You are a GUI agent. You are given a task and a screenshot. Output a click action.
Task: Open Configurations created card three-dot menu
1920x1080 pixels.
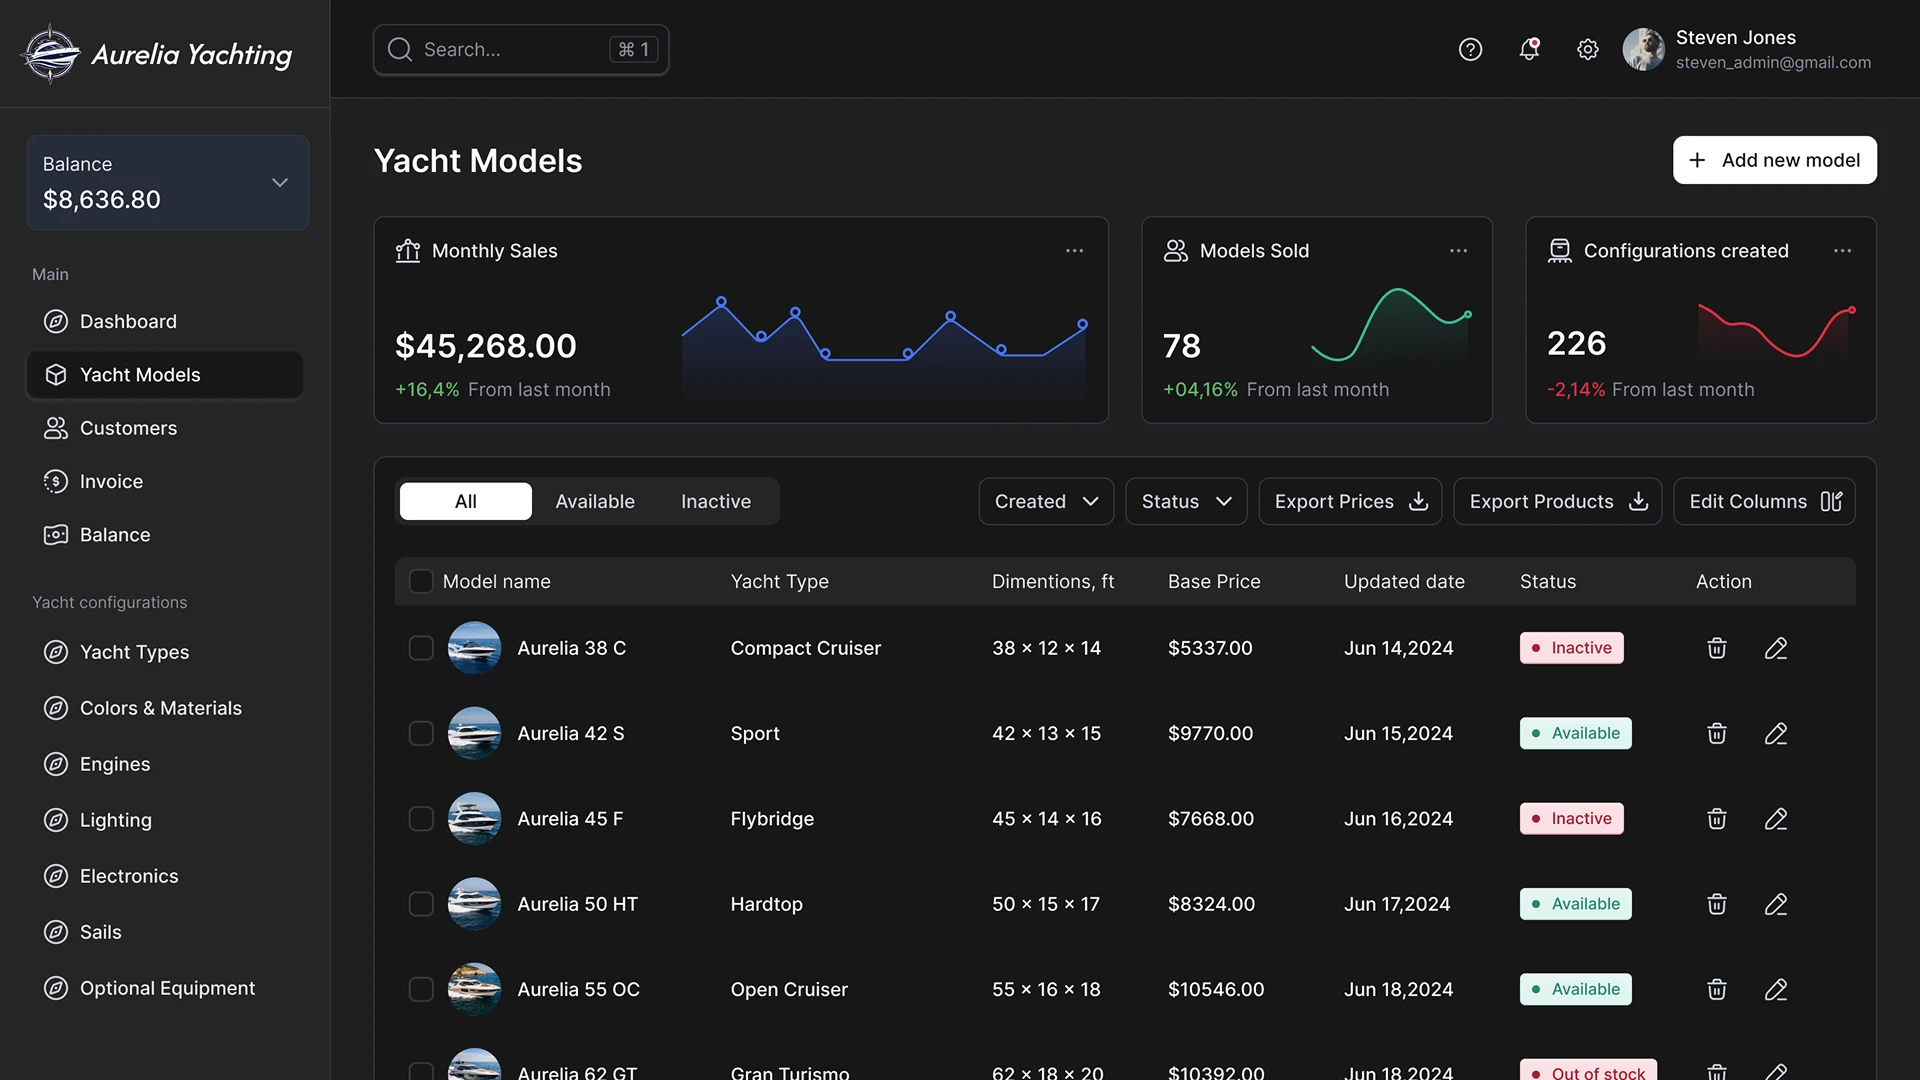(1842, 251)
